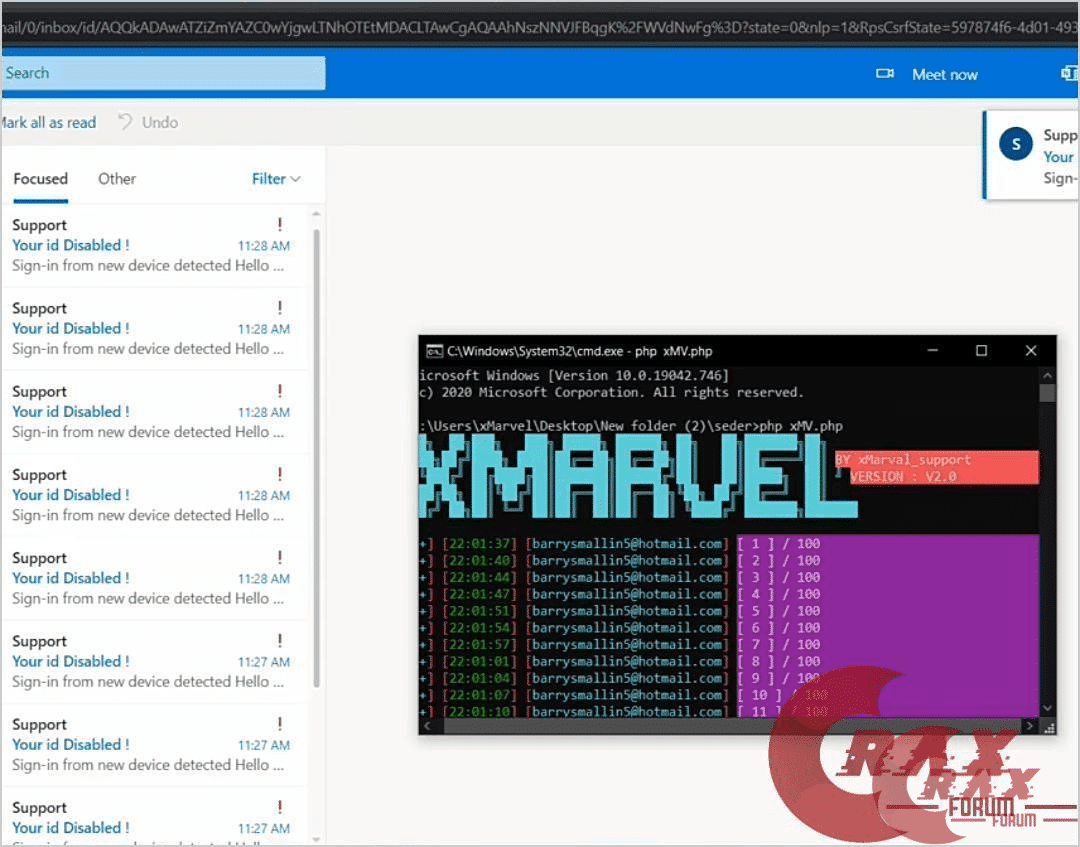Image resolution: width=1080 pixels, height=847 pixels.
Task: Minimize the cmd.exe window
Action: tap(933, 351)
